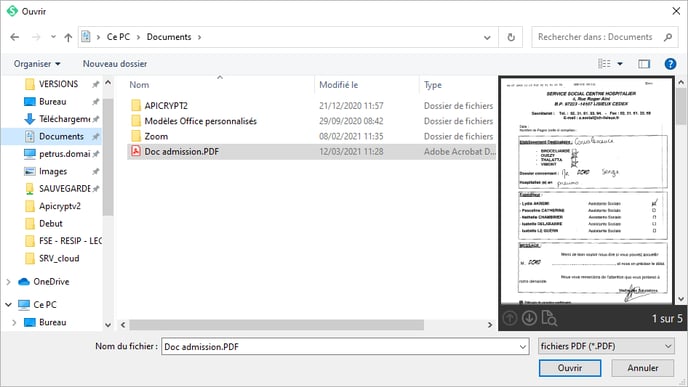Open the Debut sidebar folder
The width and height of the screenshot is (688, 387).
point(51,223)
